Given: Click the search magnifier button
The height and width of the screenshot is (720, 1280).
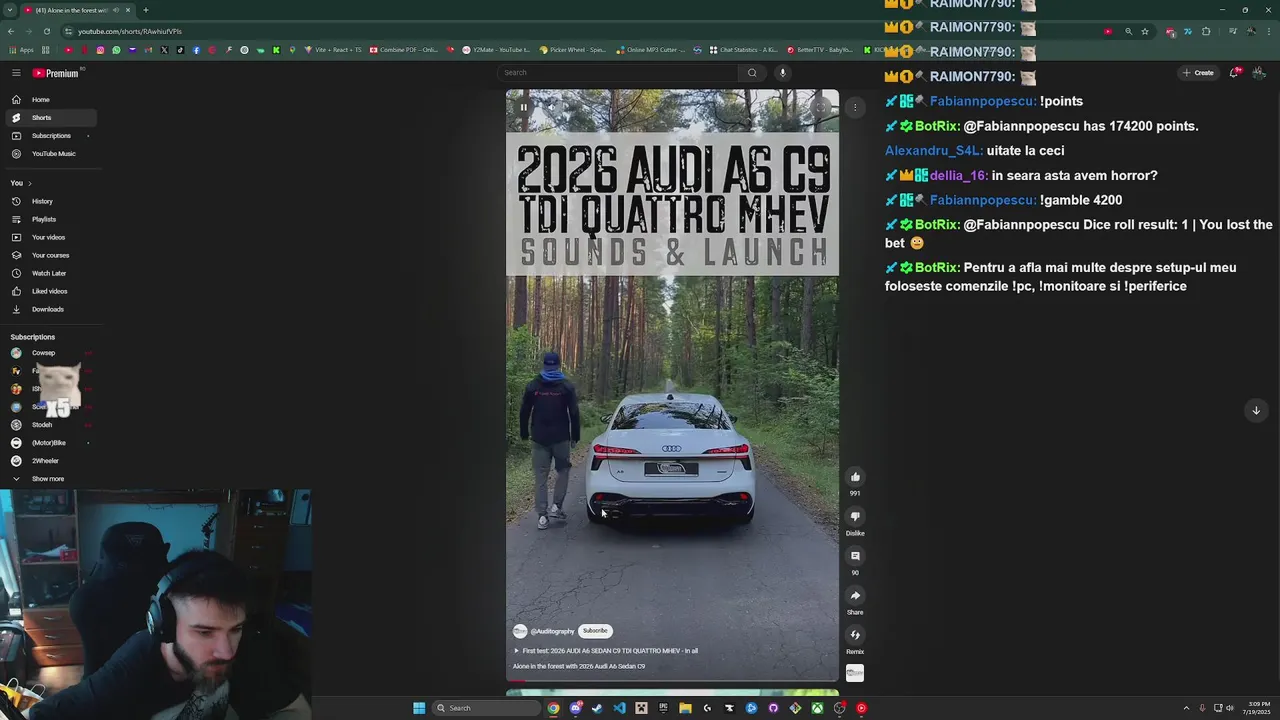Looking at the screenshot, I should click(752, 73).
